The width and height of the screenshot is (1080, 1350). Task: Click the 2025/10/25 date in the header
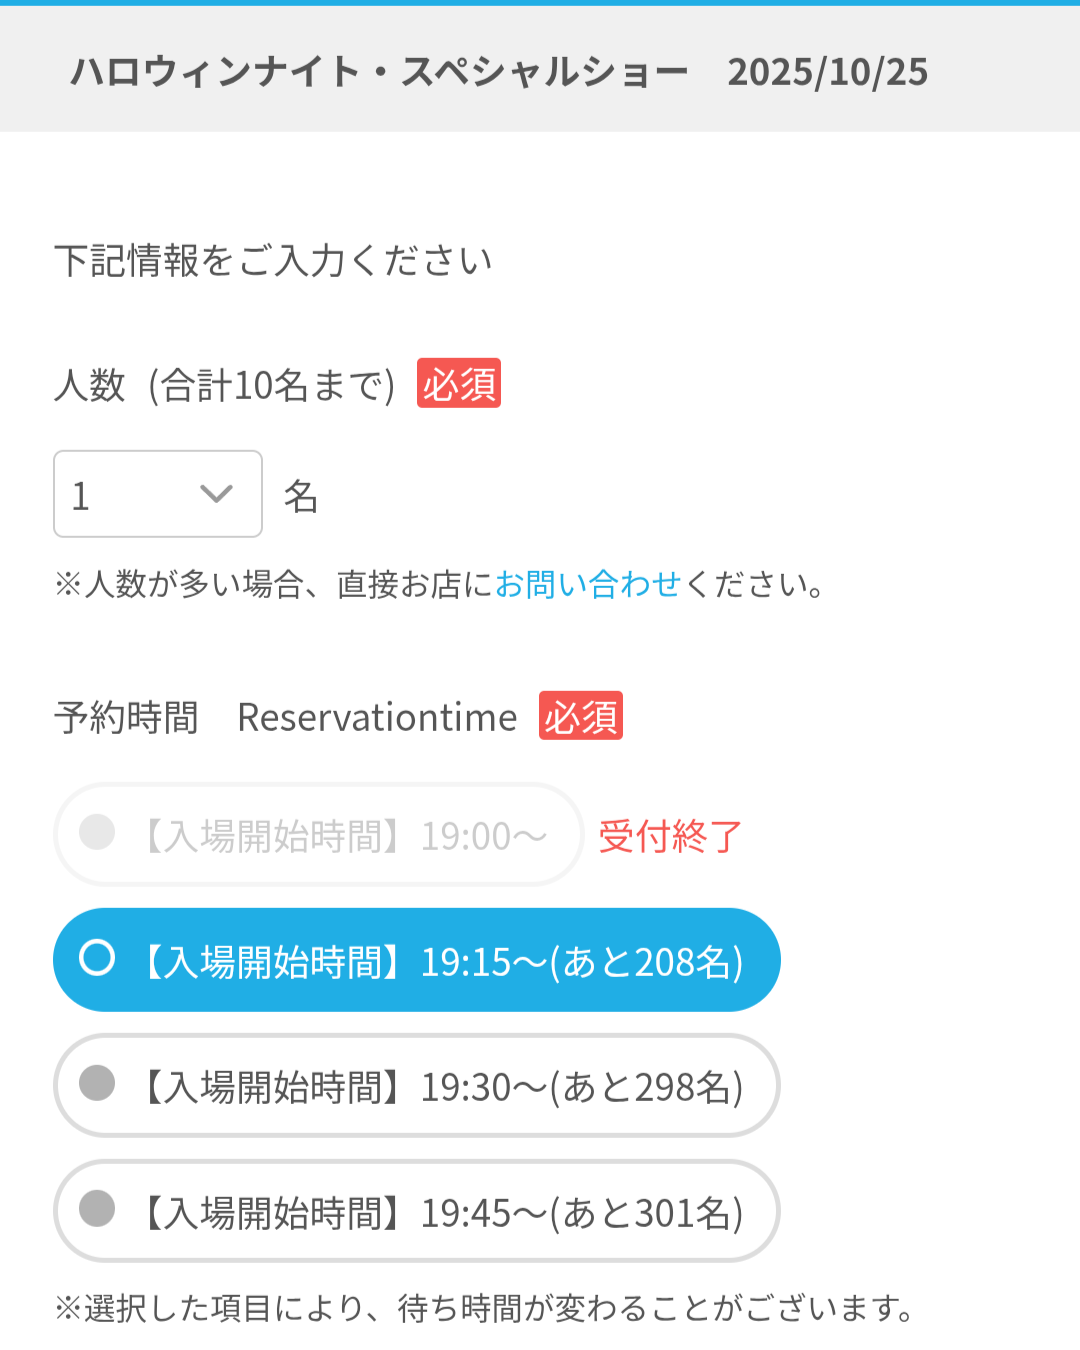828,72
